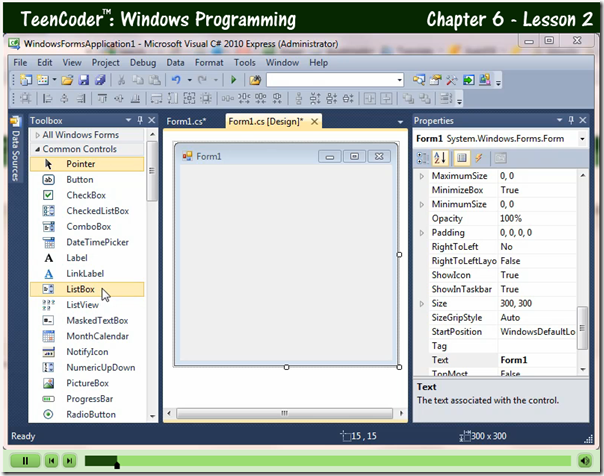Click the Undo toolbar icon

pos(176,80)
